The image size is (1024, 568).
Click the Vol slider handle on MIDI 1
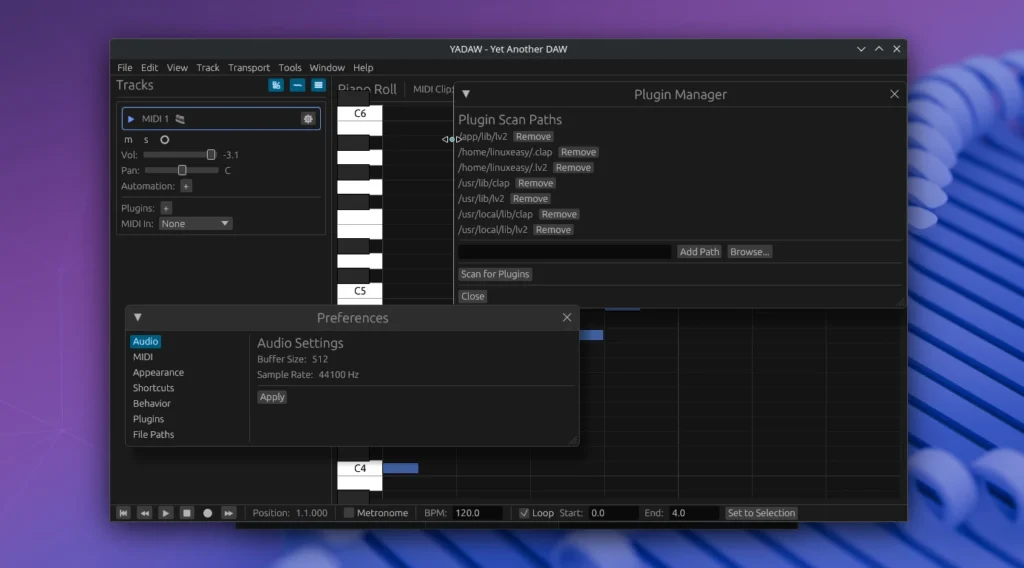click(211, 155)
